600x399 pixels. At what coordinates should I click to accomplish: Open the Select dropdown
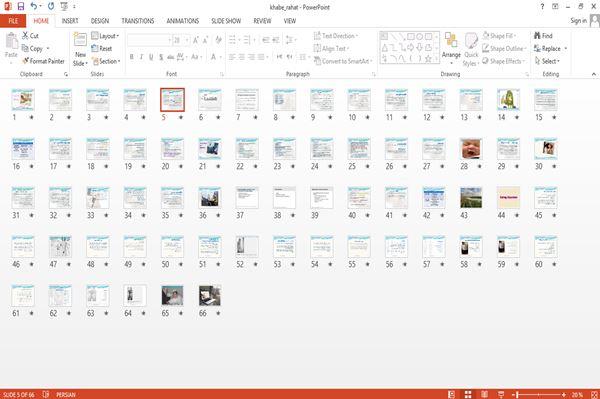547,61
